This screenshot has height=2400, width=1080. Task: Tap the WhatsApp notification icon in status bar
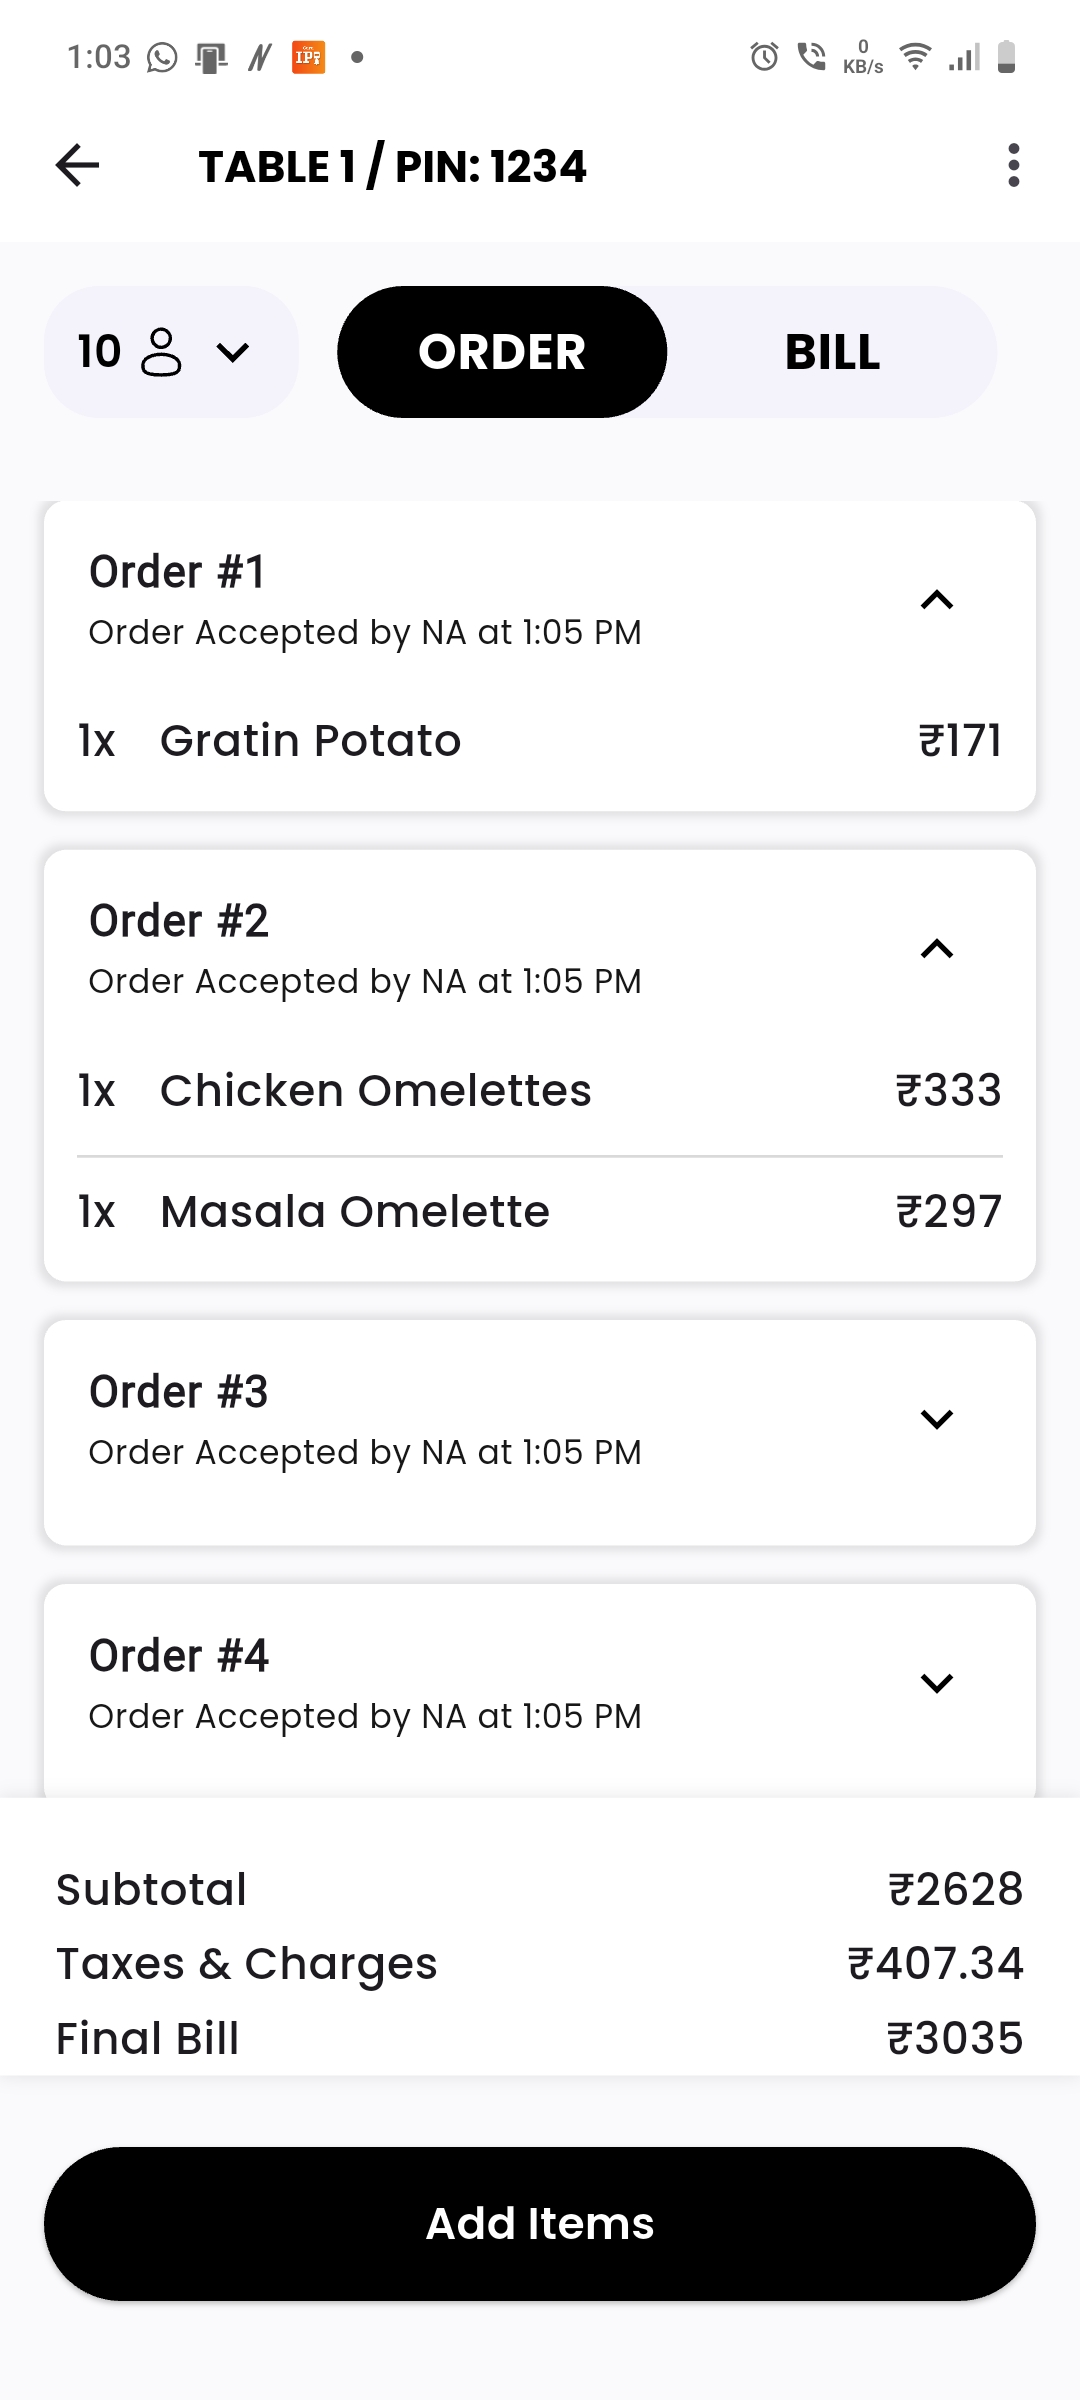[162, 57]
